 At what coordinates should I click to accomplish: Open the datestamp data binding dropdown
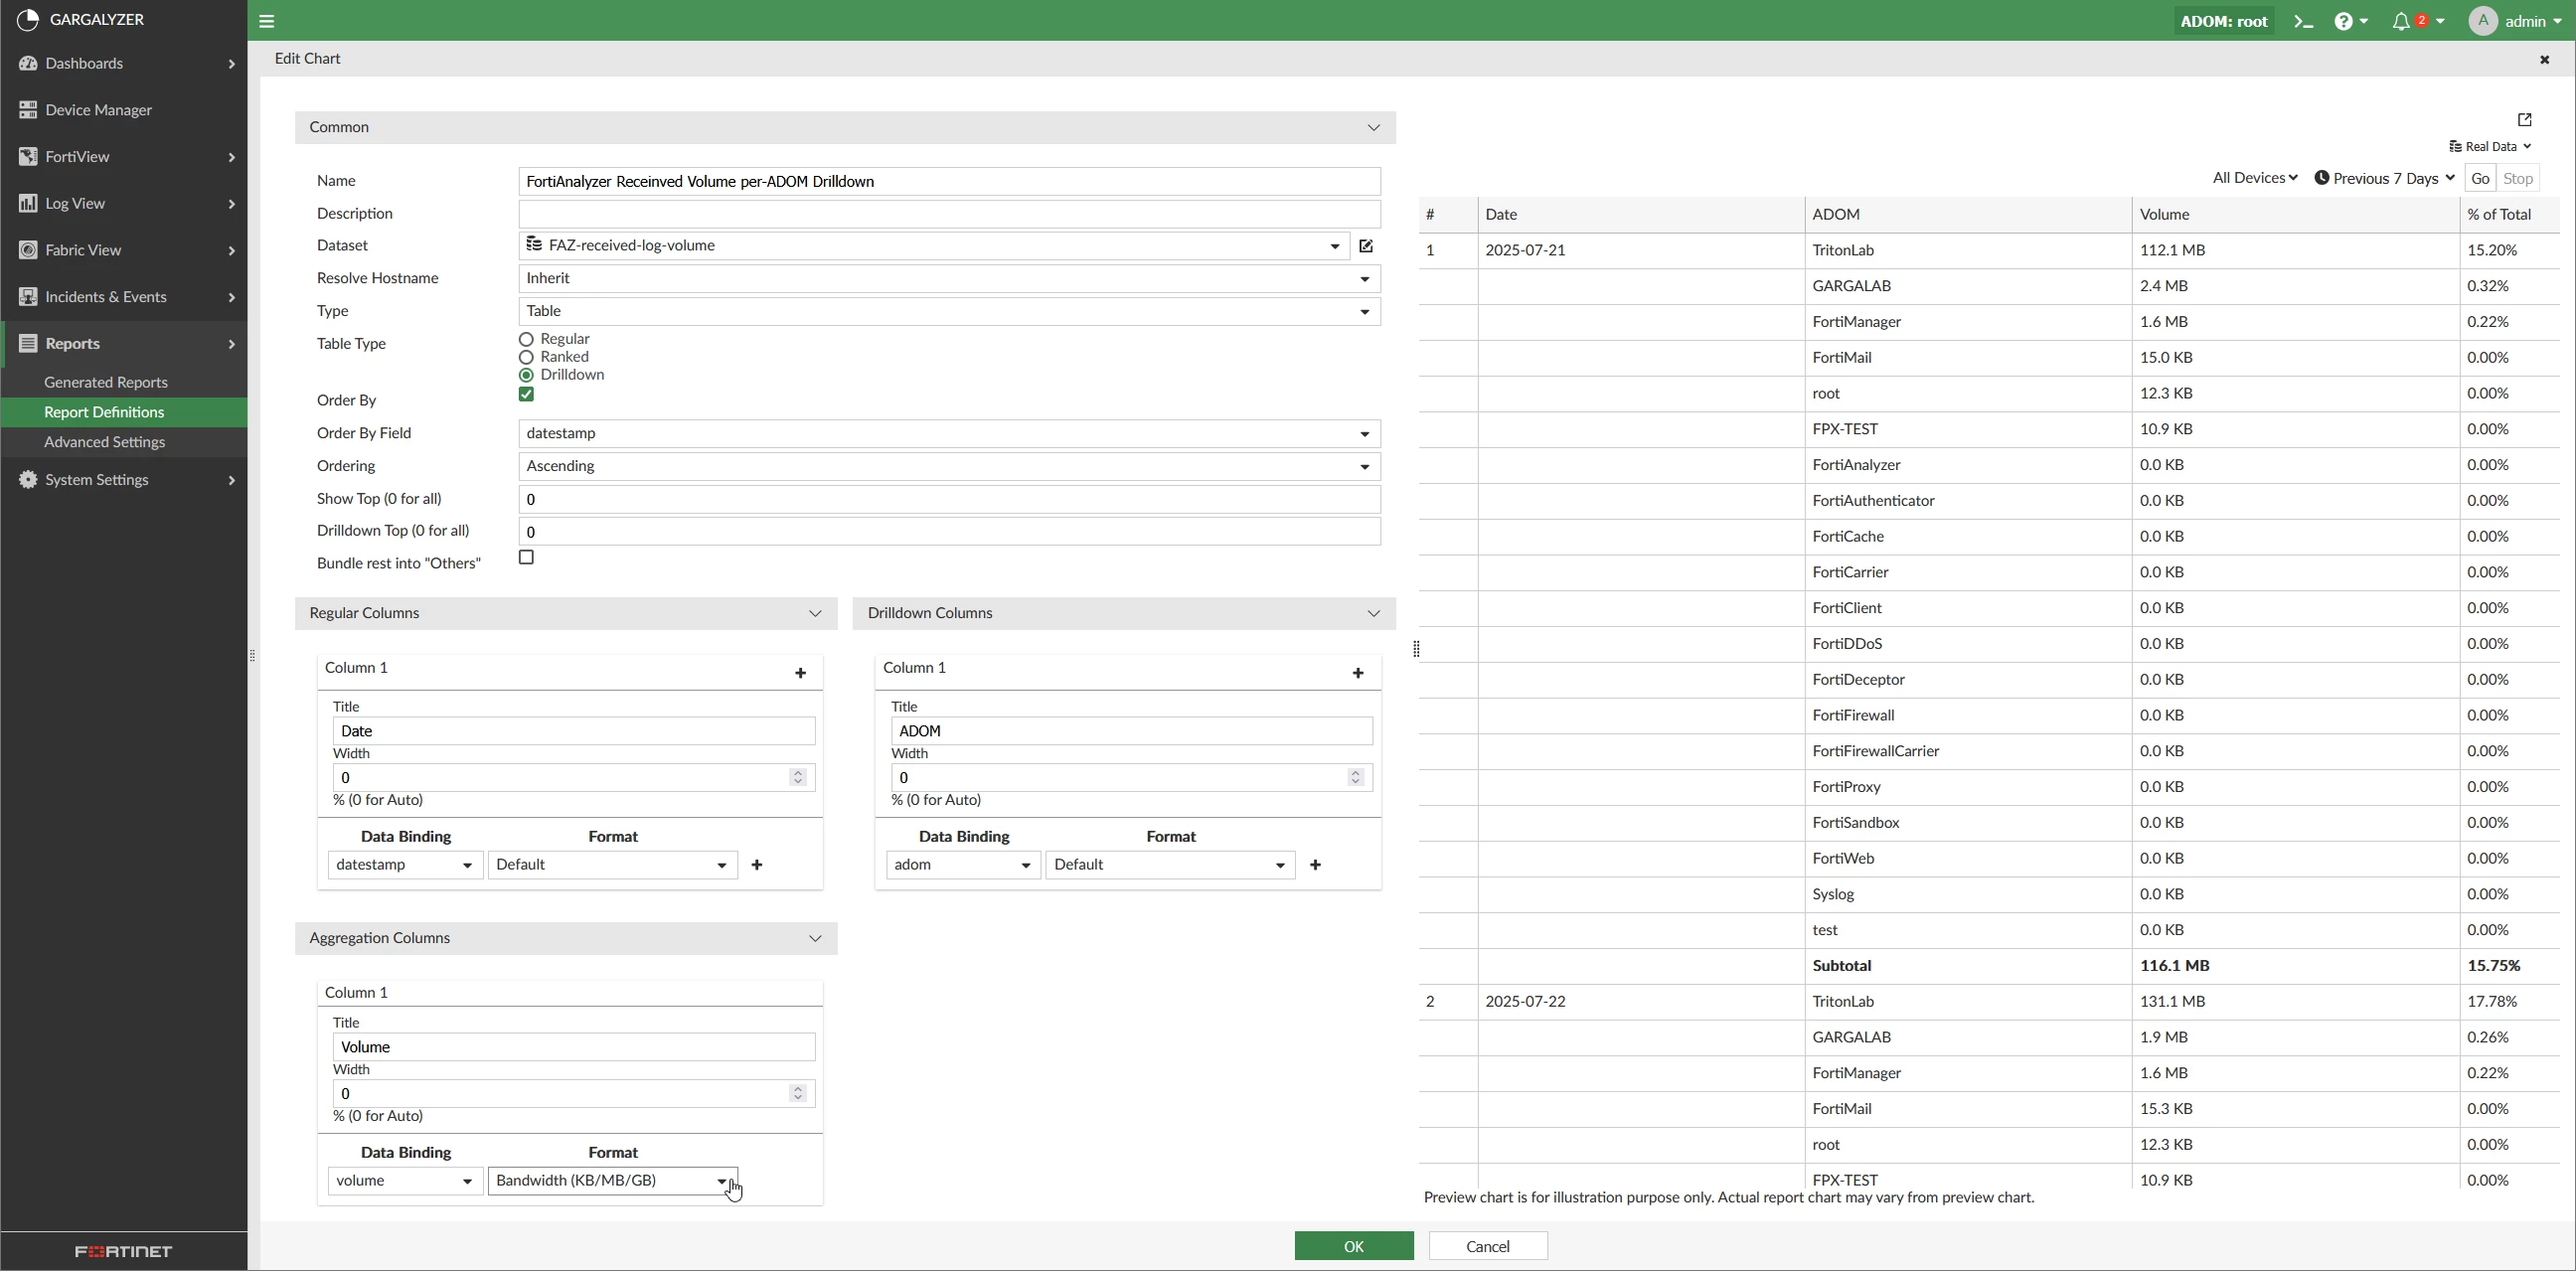click(405, 865)
